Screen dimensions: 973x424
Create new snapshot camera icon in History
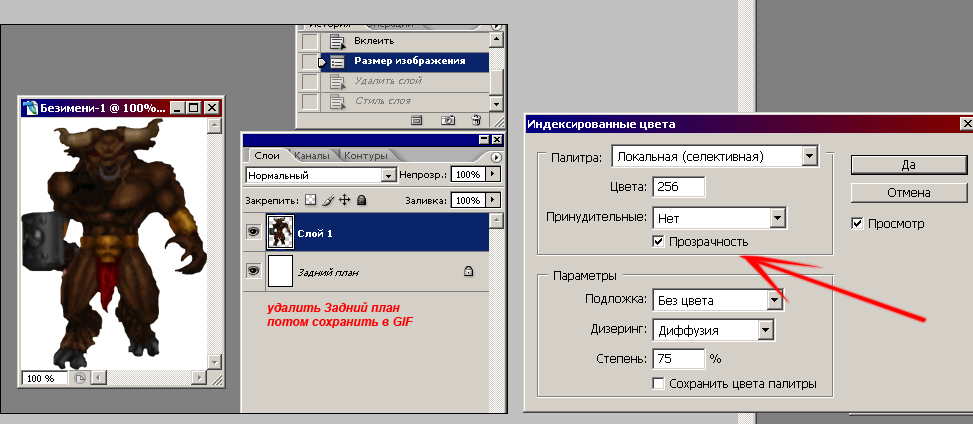(x=448, y=120)
